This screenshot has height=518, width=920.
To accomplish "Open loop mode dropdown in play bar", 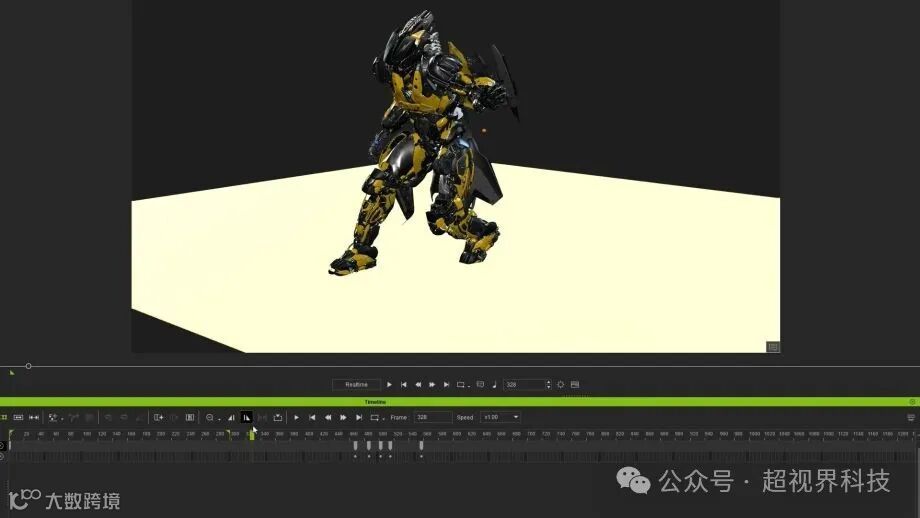I will 463,385.
